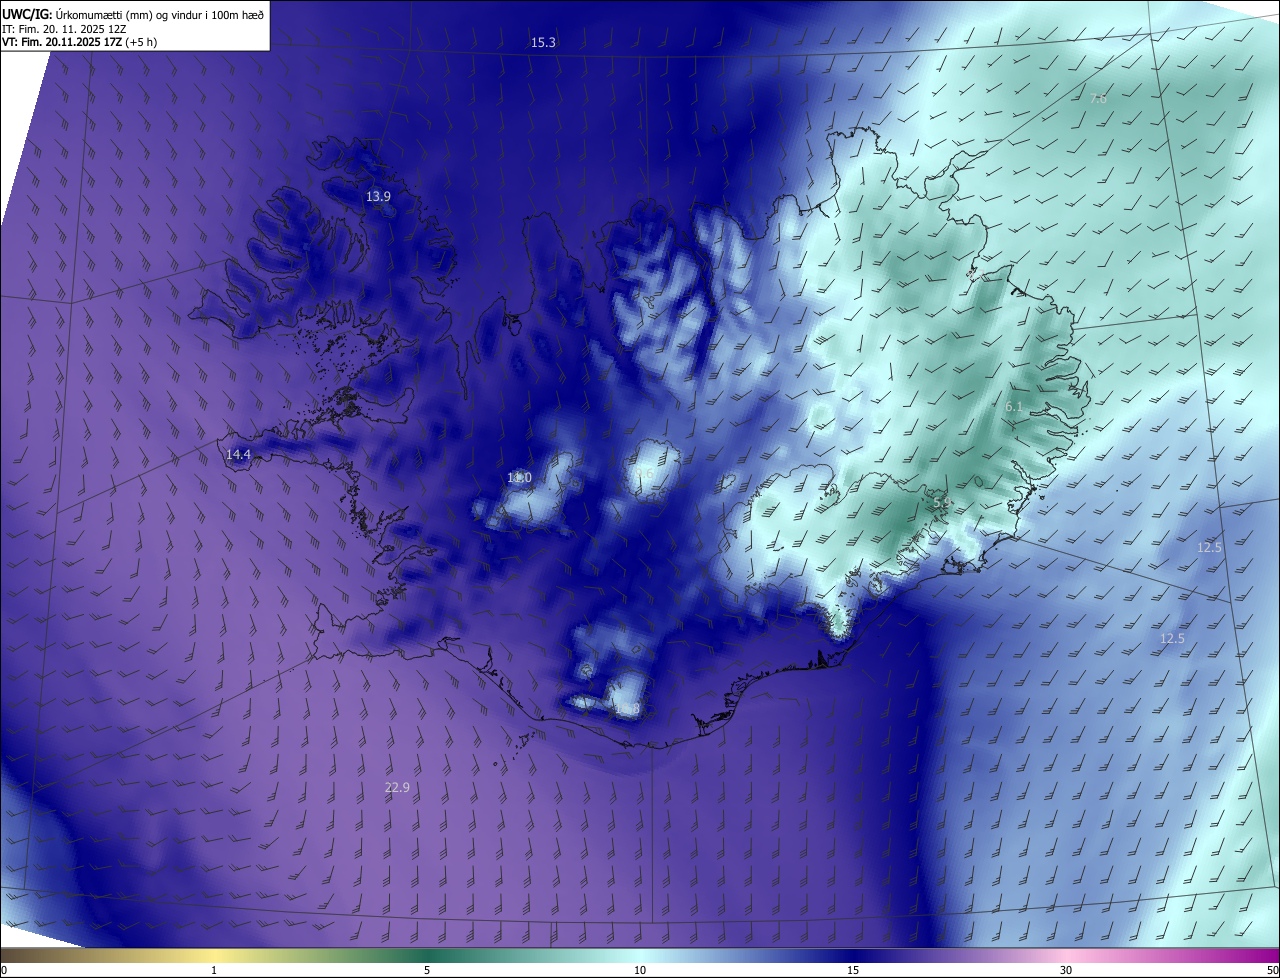The width and height of the screenshot is (1280, 978).
Task: Click the 22.9 value label over ocean
Action: (397, 788)
